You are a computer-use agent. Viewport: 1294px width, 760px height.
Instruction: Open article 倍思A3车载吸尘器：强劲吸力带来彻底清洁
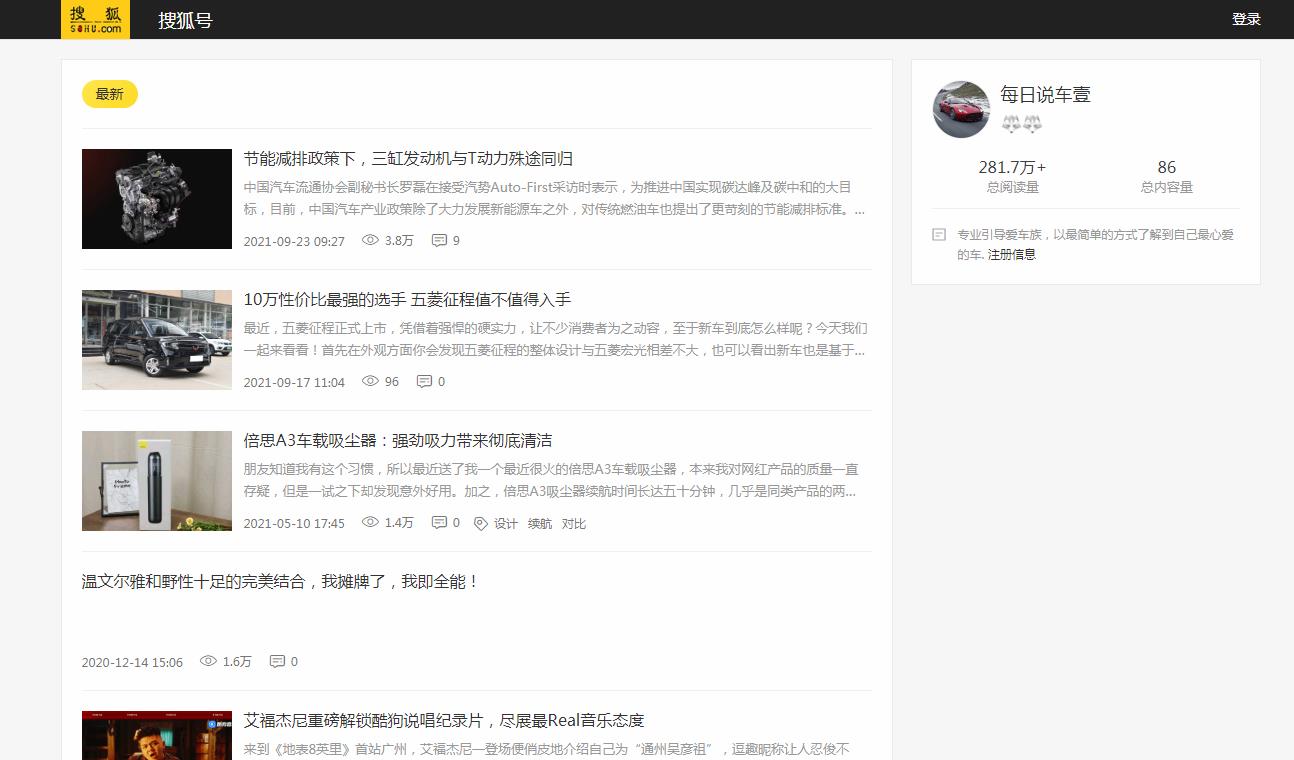pyautogui.click(x=398, y=441)
